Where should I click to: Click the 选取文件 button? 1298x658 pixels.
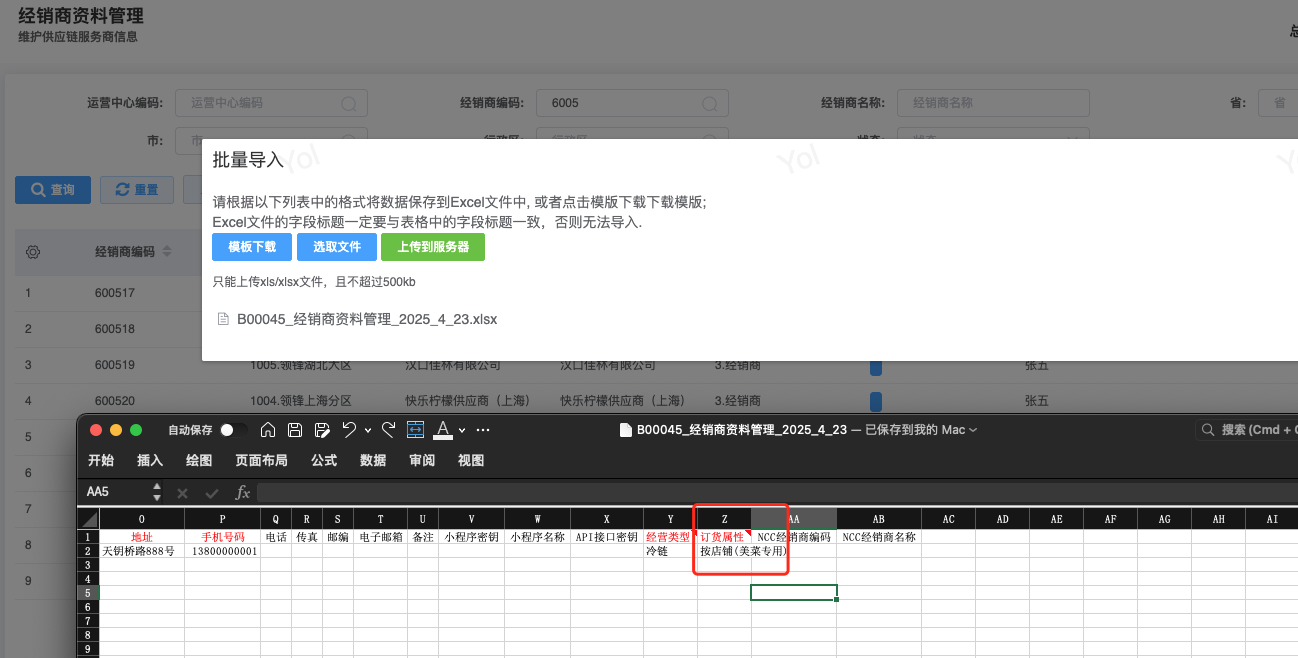pos(336,247)
